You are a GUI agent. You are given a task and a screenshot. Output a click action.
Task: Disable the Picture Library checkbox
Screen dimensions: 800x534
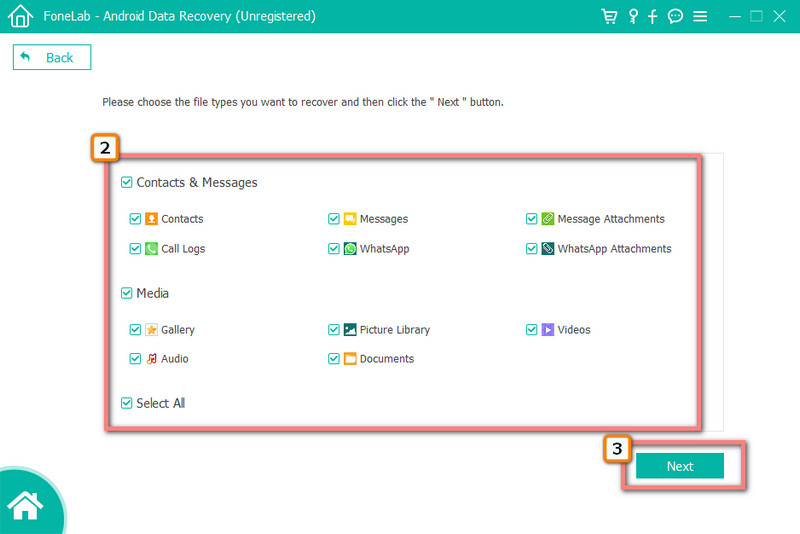click(x=334, y=330)
